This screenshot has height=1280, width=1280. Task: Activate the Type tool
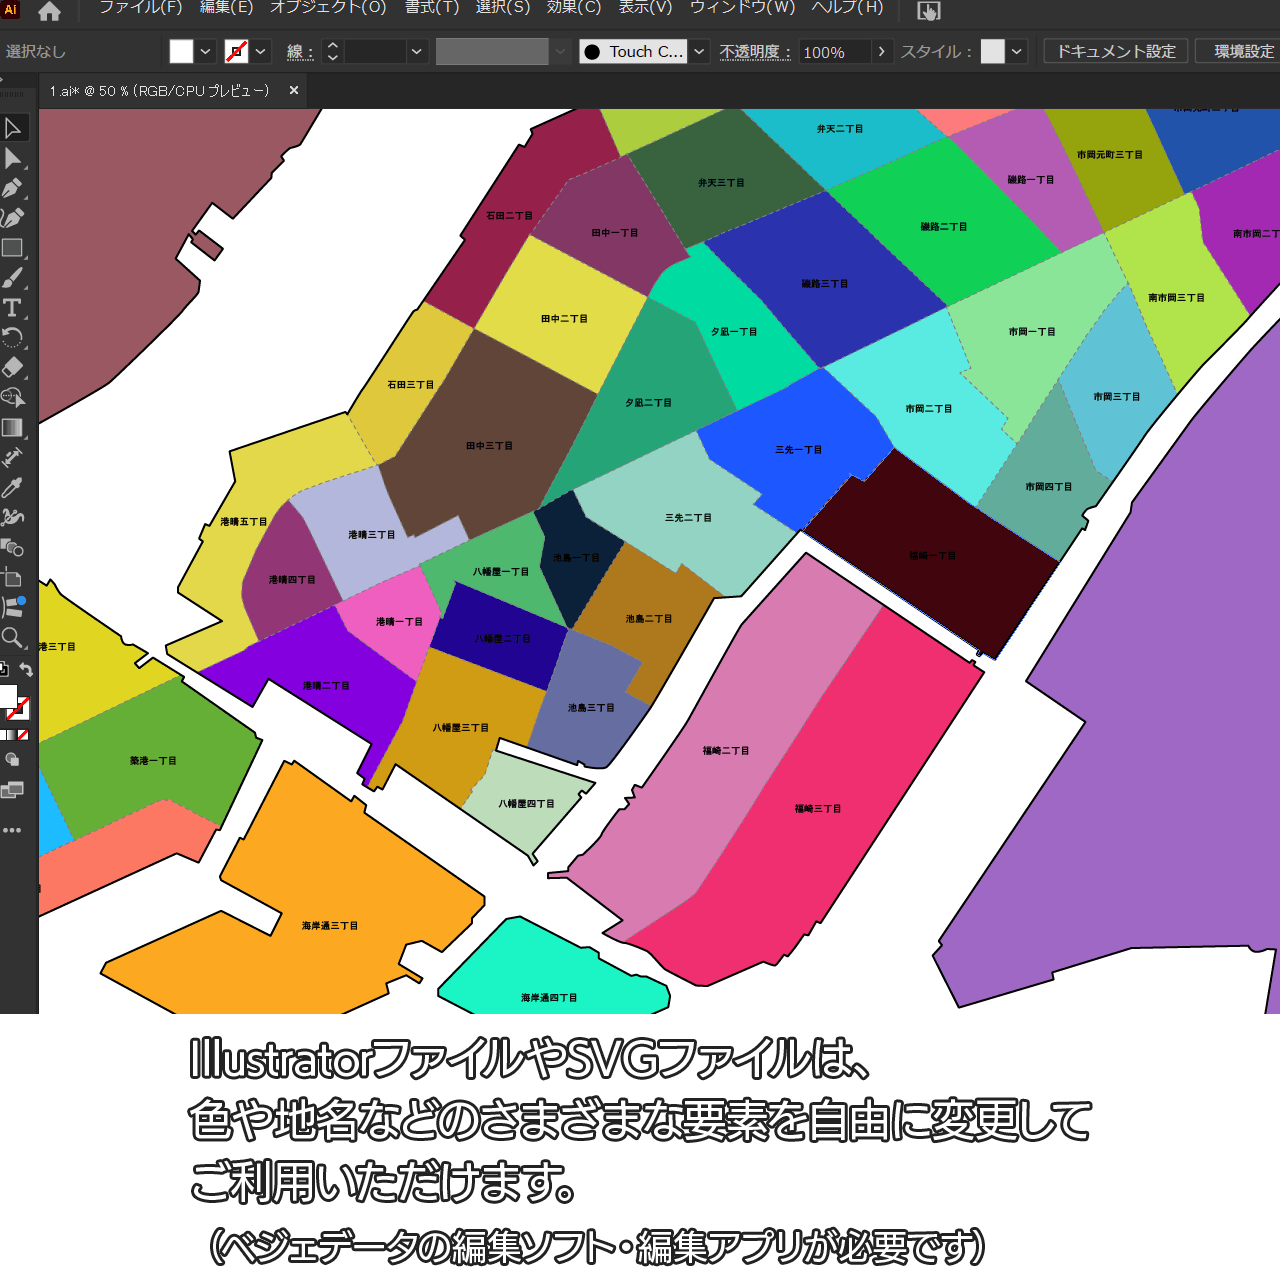(13, 308)
